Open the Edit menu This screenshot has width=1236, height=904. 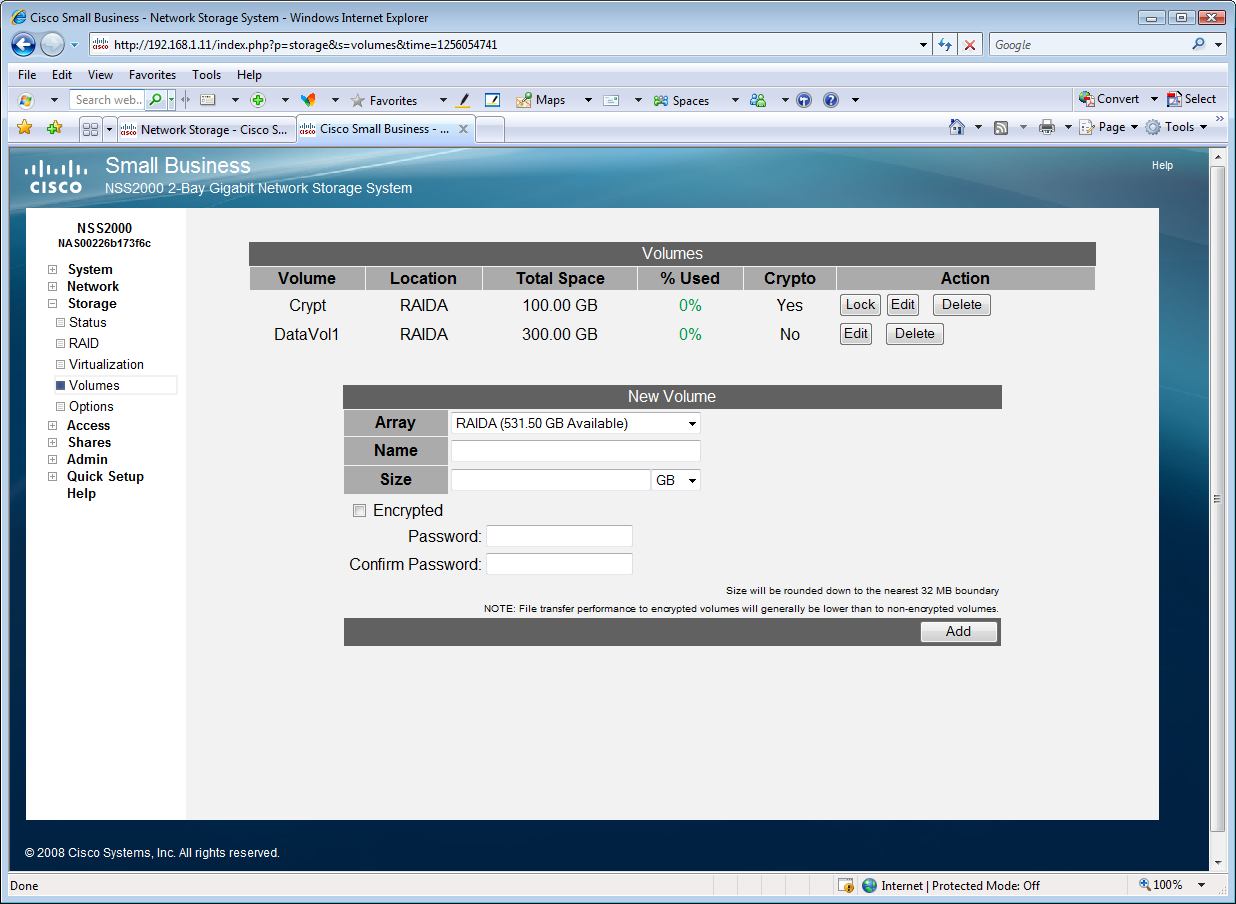62,75
